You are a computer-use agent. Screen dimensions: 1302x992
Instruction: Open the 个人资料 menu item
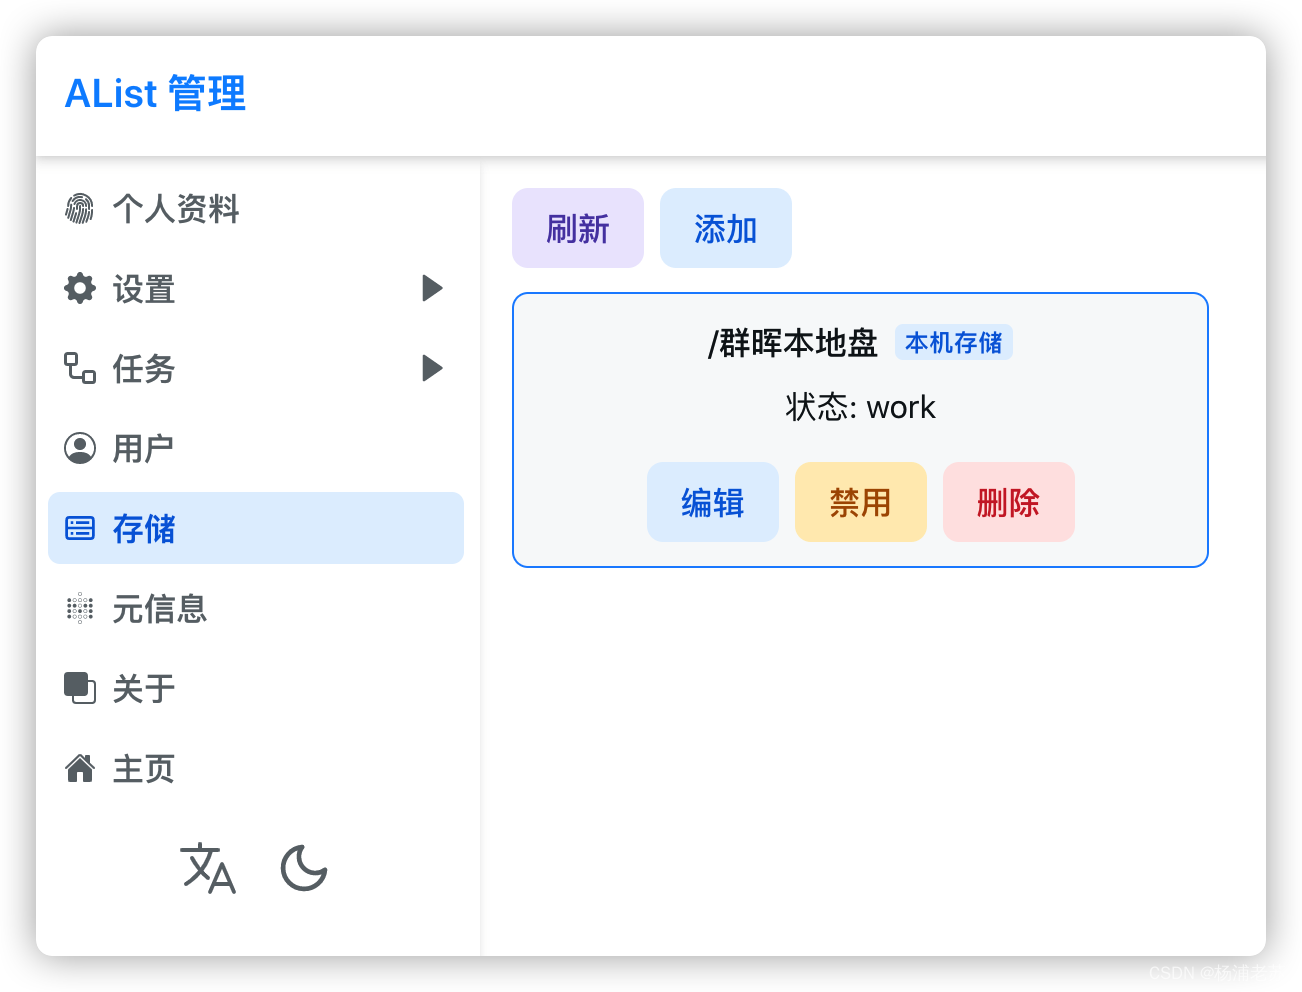pos(256,208)
